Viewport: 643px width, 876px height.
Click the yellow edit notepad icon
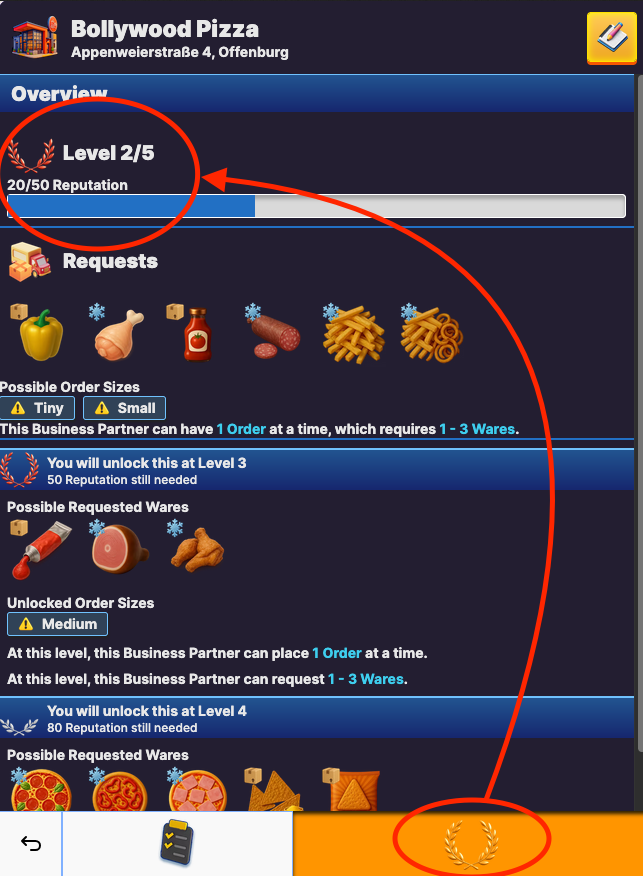coord(612,38)
